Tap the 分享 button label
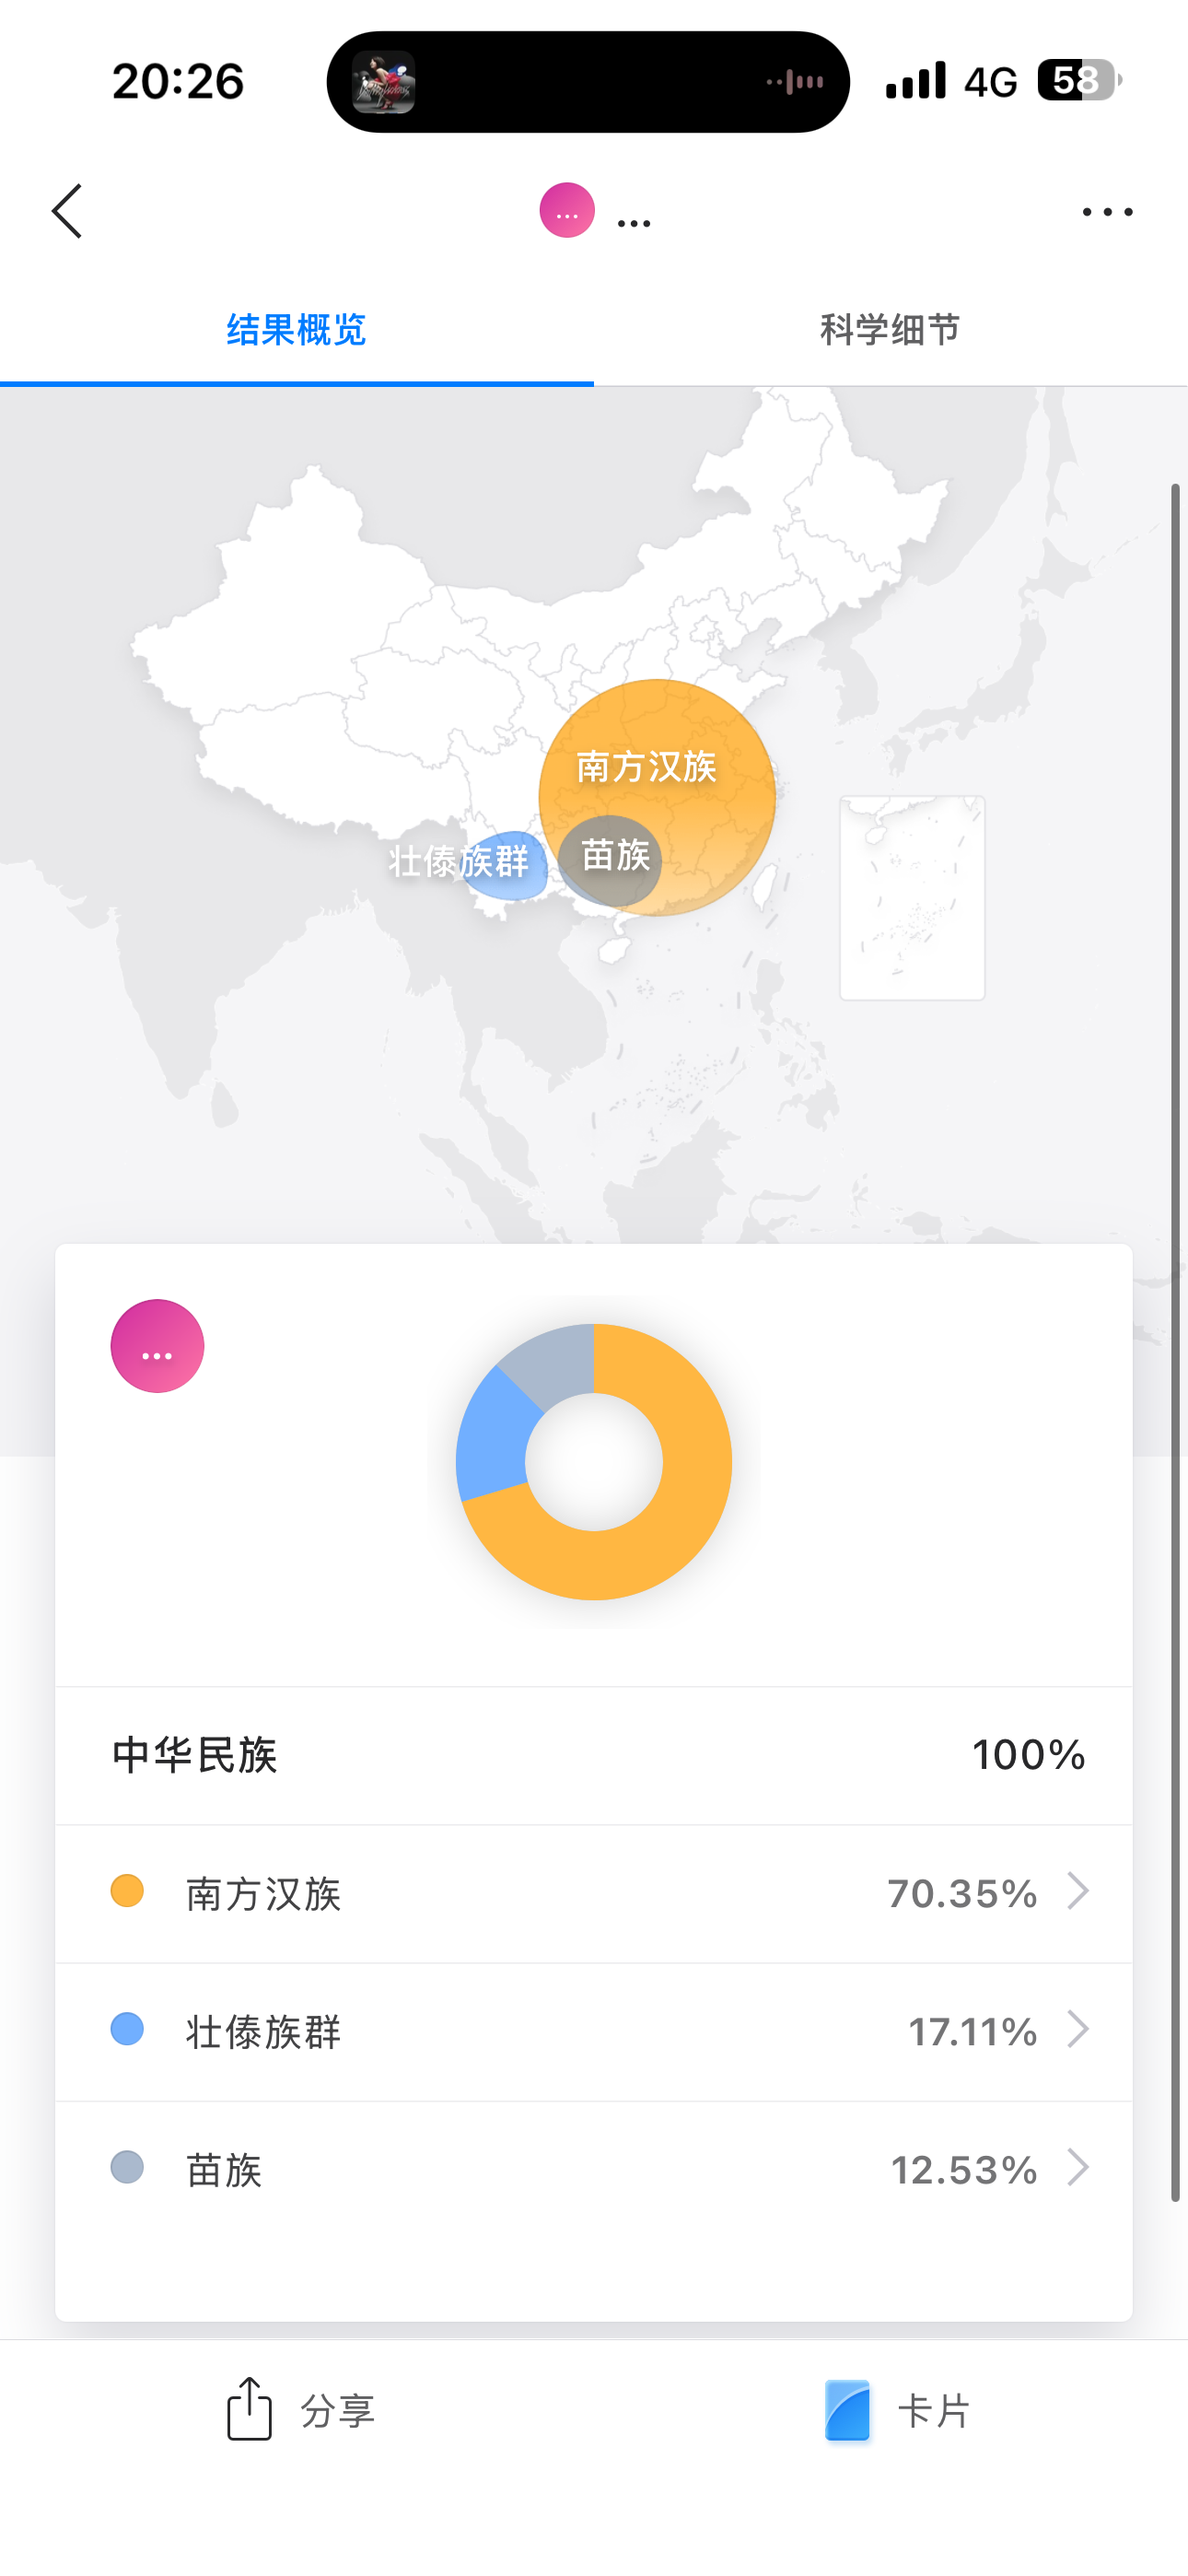 click(338, 2411)
